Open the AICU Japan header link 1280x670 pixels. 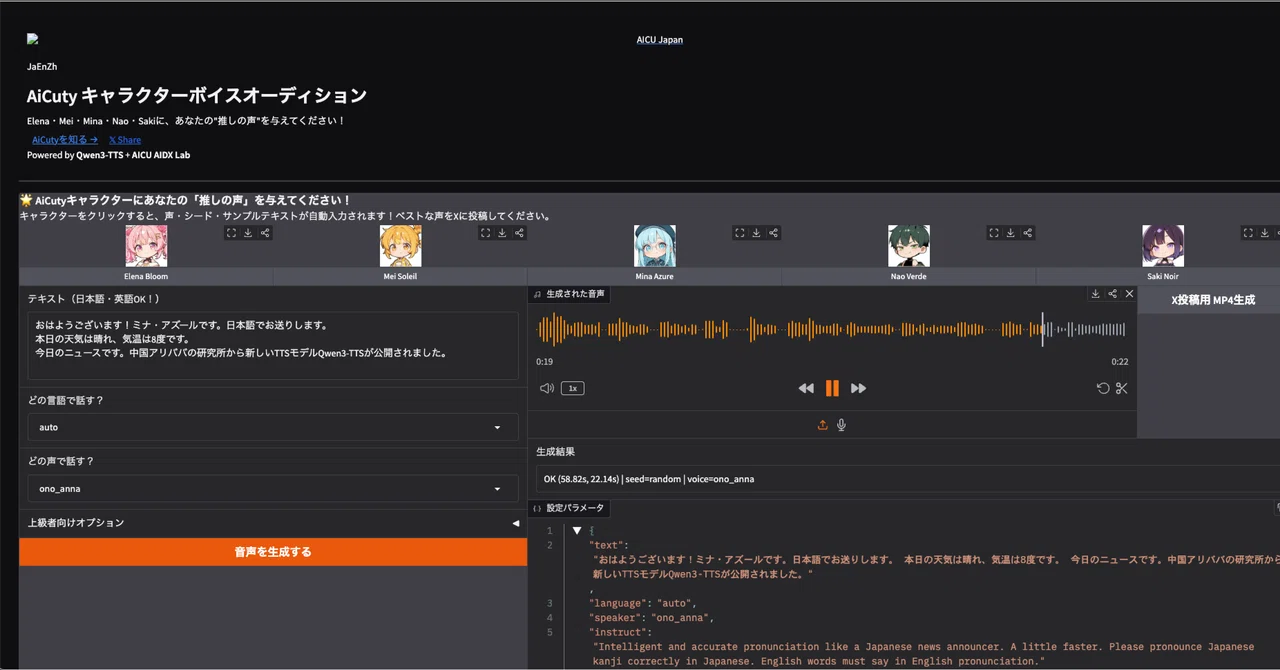(660, 40)
